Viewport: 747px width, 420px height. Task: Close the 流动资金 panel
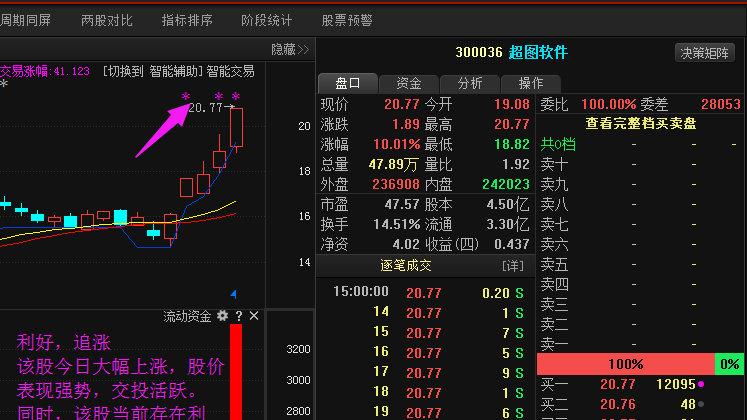coord(254,316)
